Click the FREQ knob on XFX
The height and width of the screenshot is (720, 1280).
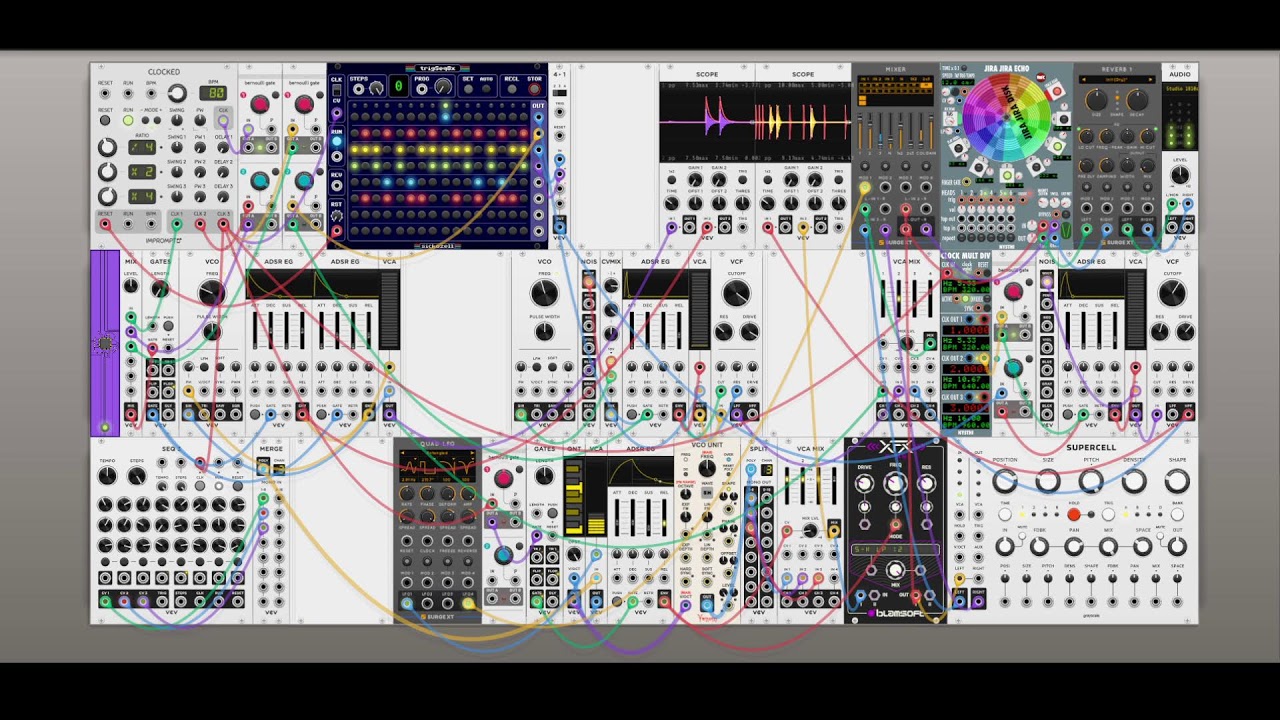coord(895,481)
